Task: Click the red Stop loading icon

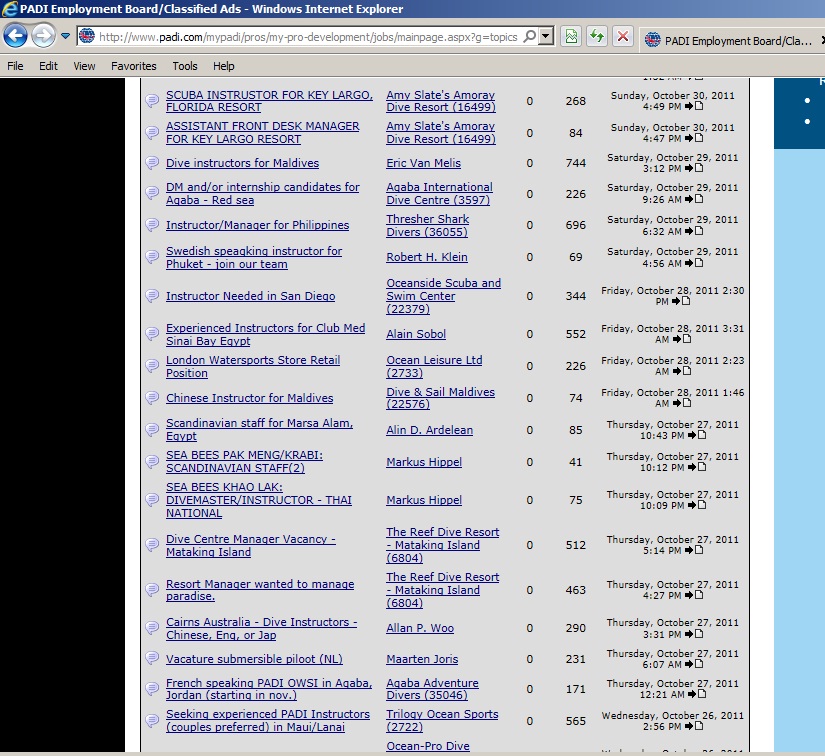Action: (x=622, y=36)
